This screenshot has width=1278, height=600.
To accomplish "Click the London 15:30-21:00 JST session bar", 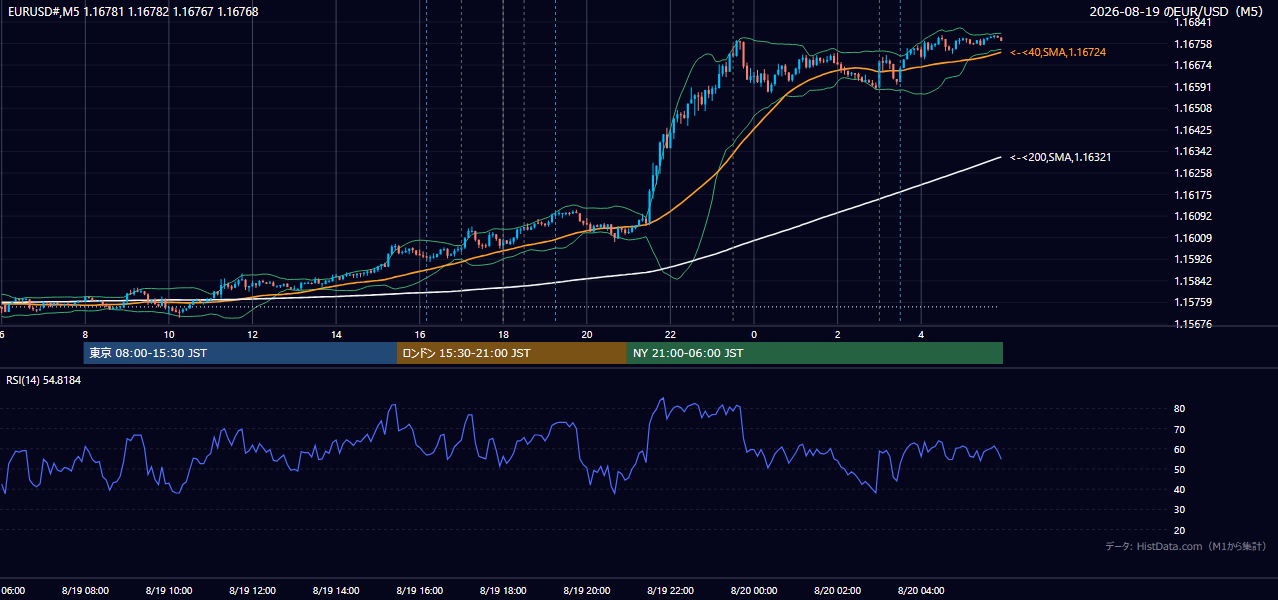I will pyautogui.click(x=512, y=353).
